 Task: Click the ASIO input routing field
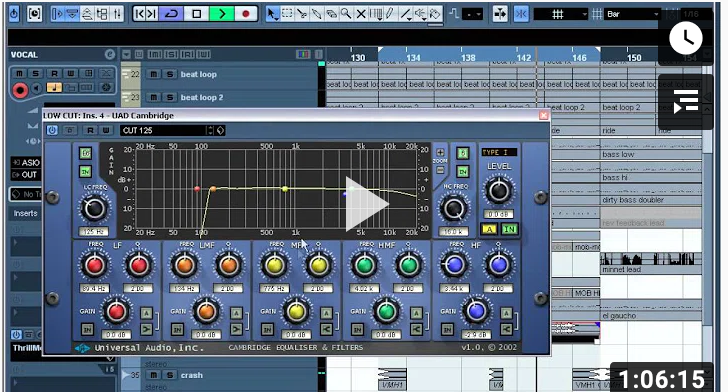tap(26, 162)
